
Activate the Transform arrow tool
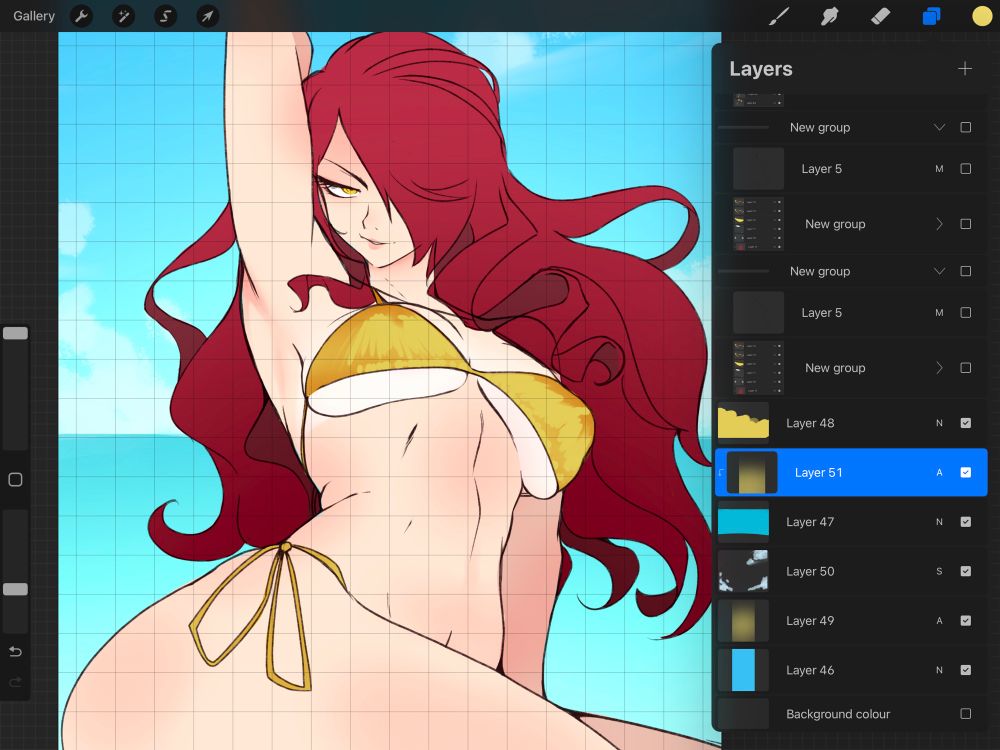(x=207, y=16)
